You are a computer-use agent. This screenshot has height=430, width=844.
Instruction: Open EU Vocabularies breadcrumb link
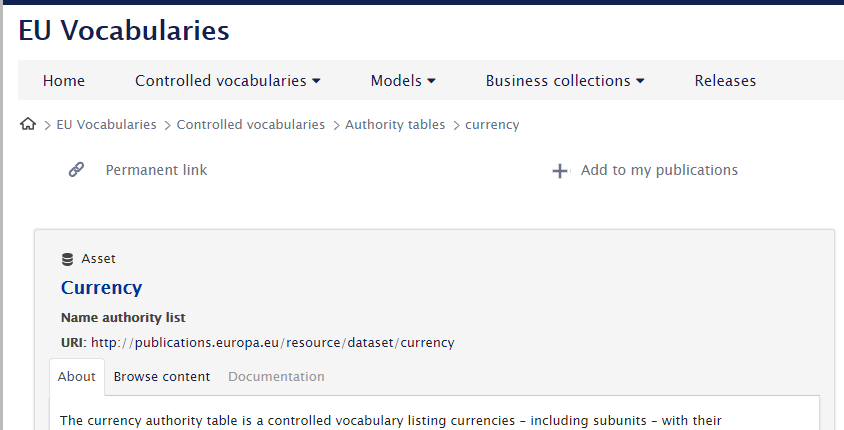[x=106, y=125]
